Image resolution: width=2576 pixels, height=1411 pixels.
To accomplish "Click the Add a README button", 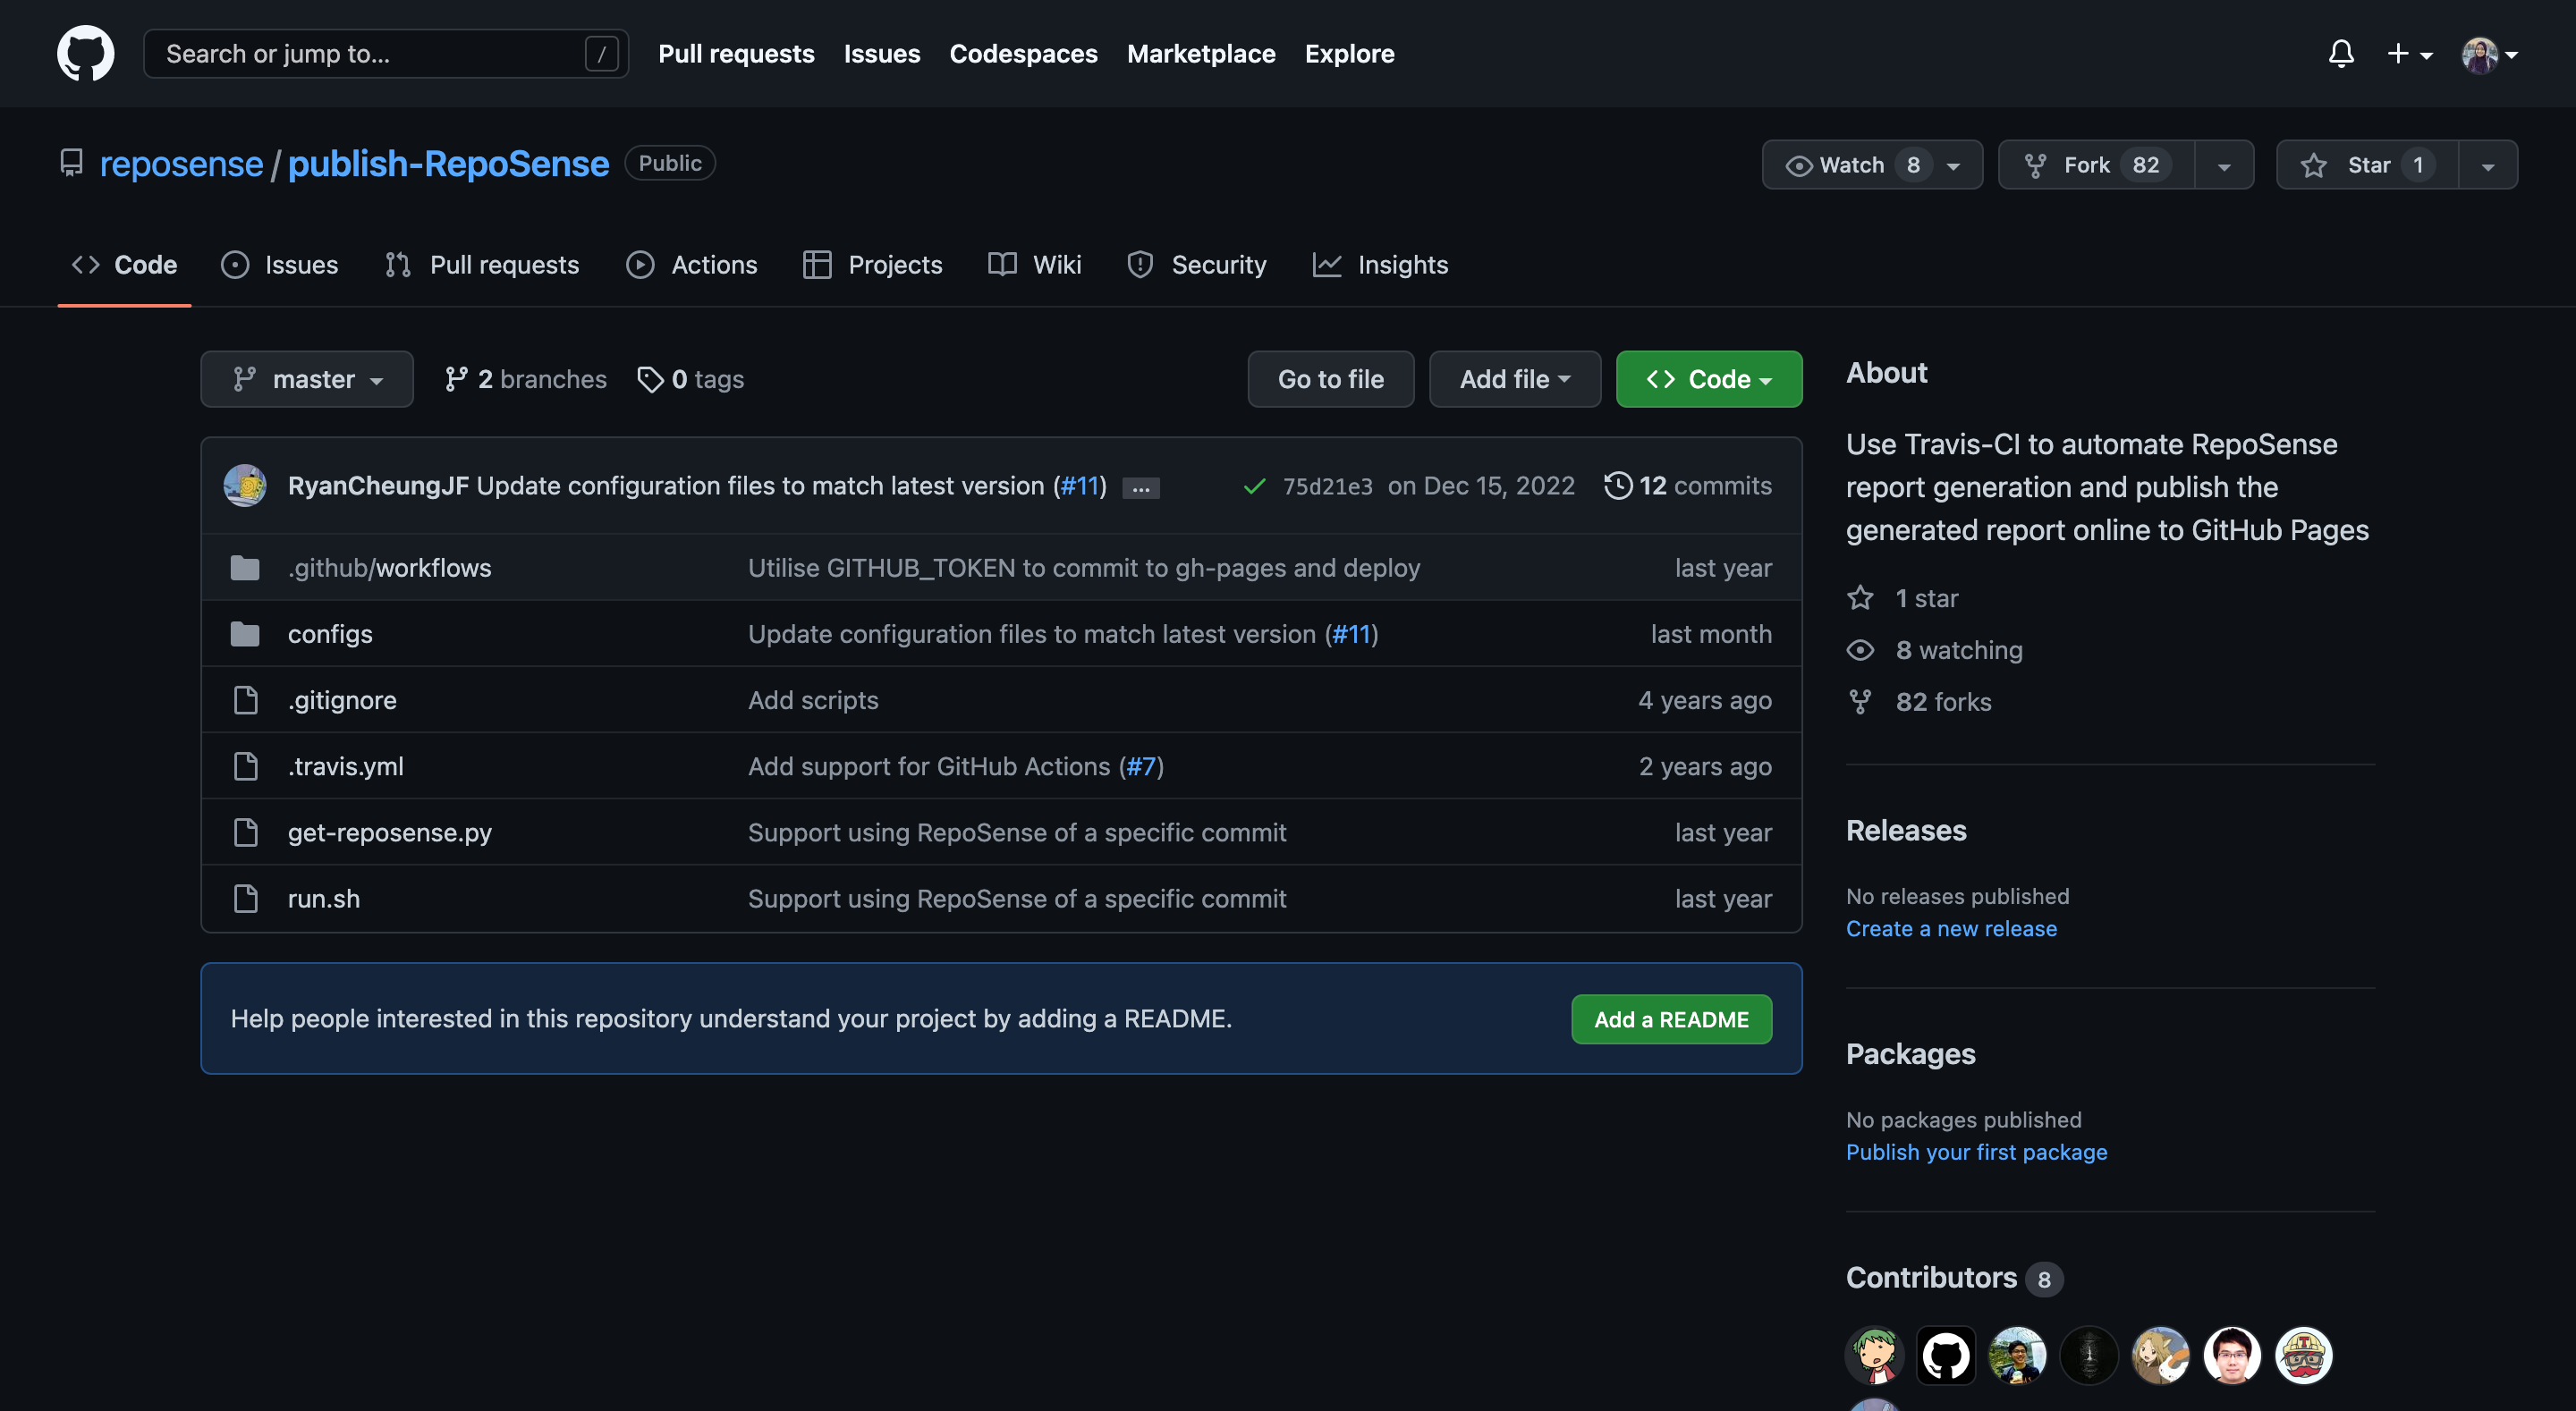I will tap(1670, 1019).
